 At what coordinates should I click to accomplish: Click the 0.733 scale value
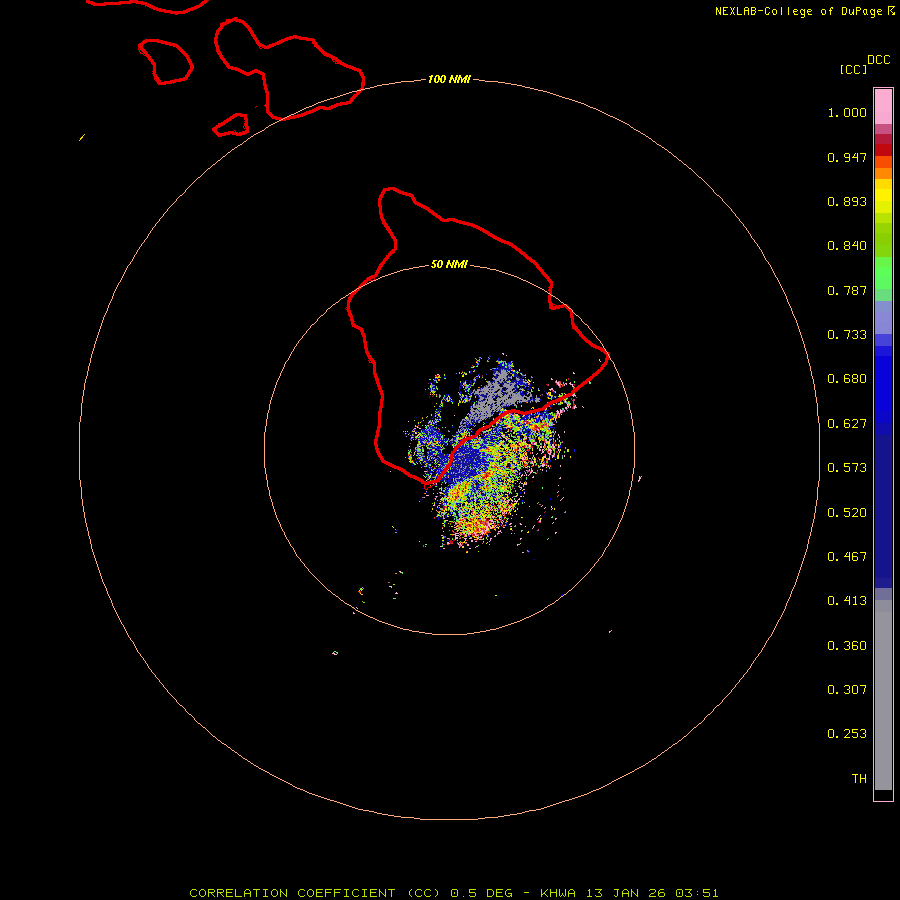(x=847, y=335)
